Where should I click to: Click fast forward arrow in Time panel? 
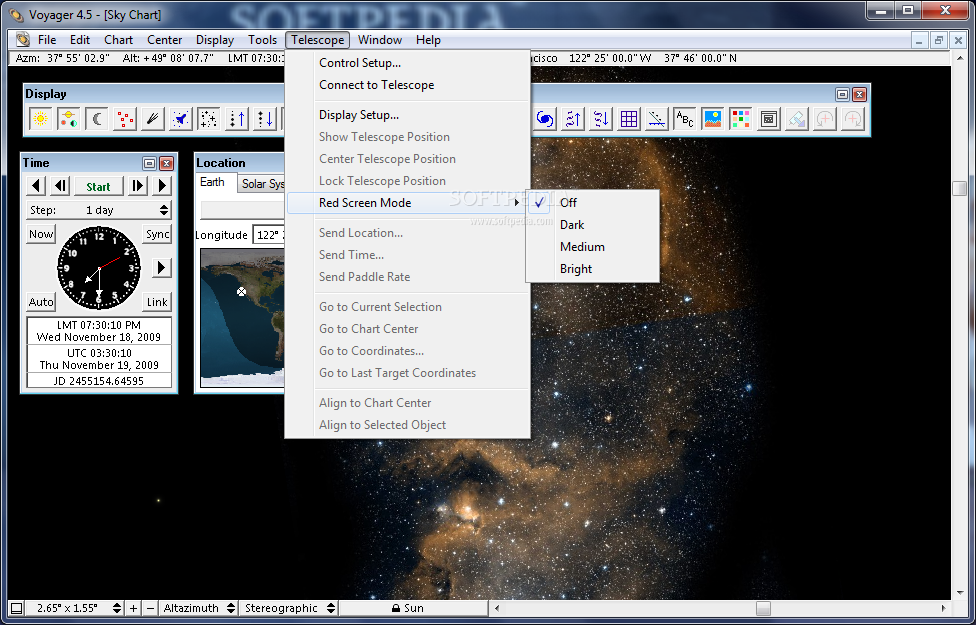pos(162,186)
